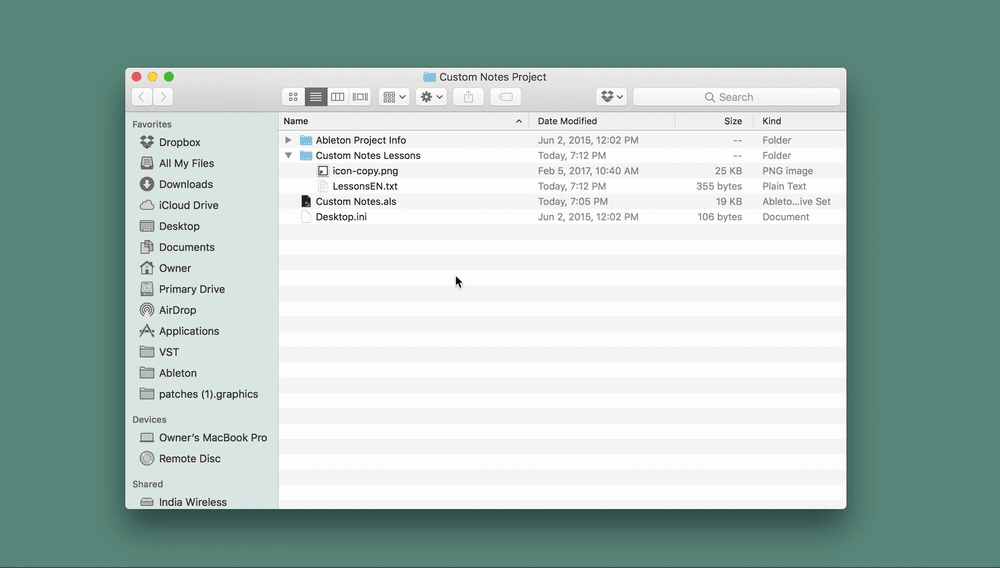Go forward with the right arrow
This screenshot has width=1000, height=568.
163,97
